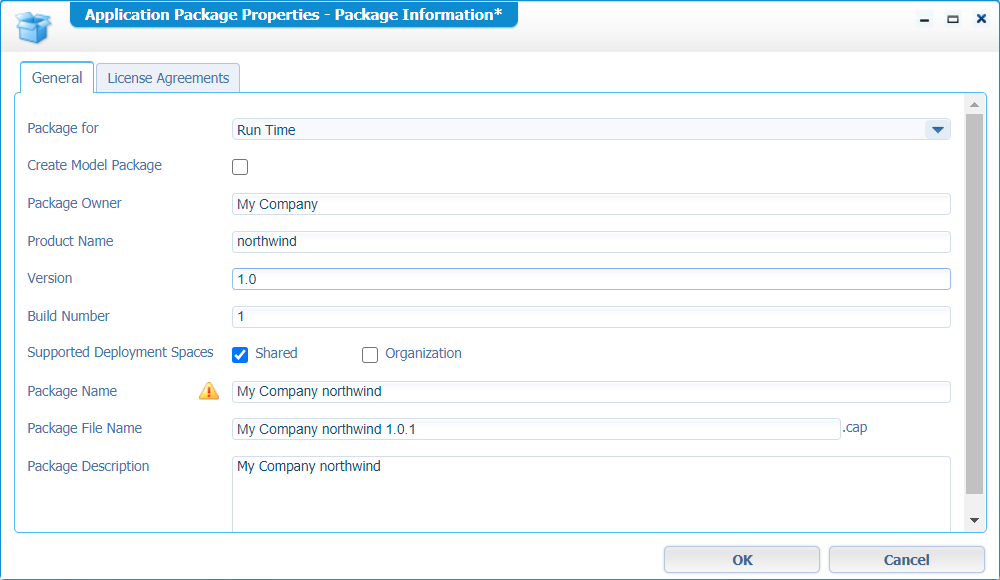Enable the Create Model Package checkbox
Image resolution: width=1000 pixels, height=580 pixels.
(240, 167)
